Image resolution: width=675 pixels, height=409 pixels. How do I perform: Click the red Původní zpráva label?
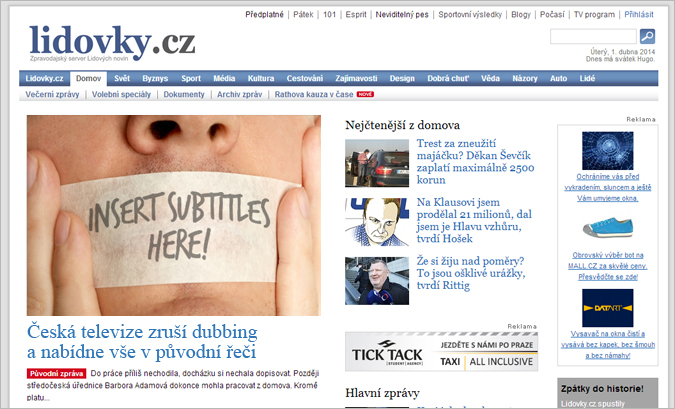tap(56, 374)
